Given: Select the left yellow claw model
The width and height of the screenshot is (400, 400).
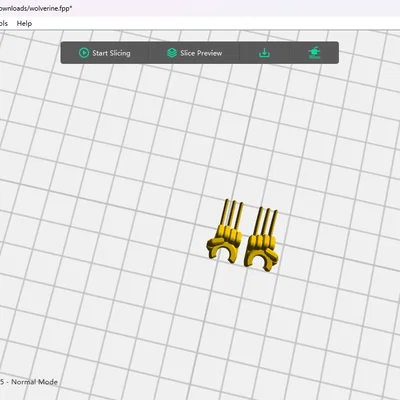Looking at the screenshot, I should click(225, 230).
